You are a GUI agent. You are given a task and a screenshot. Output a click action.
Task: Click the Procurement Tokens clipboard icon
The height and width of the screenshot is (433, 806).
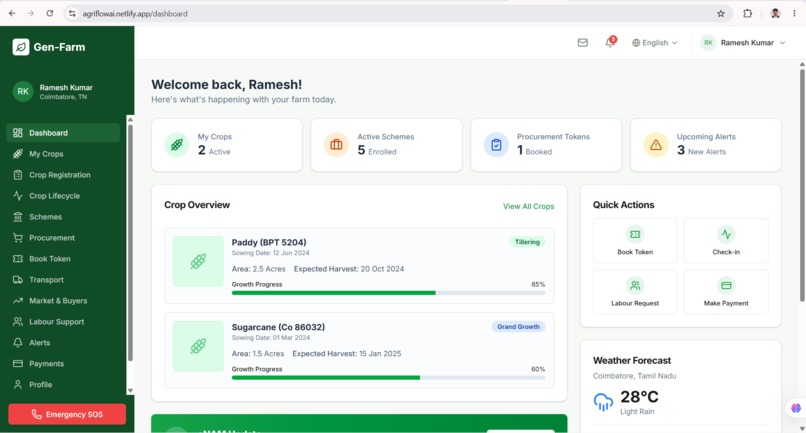point(496,145)
